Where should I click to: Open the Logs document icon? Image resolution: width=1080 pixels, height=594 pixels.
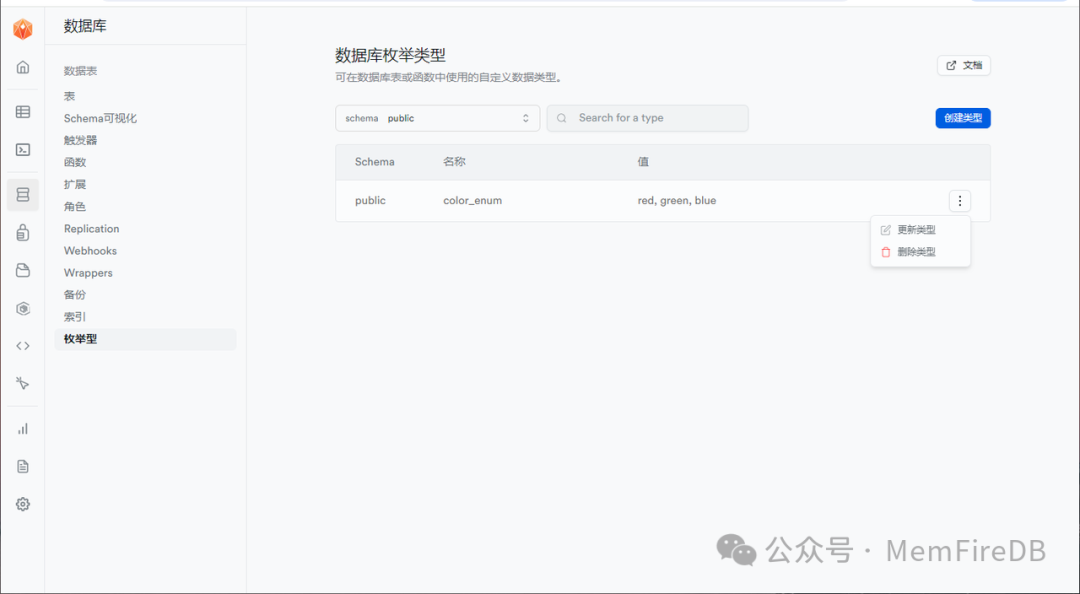point(23,467)
